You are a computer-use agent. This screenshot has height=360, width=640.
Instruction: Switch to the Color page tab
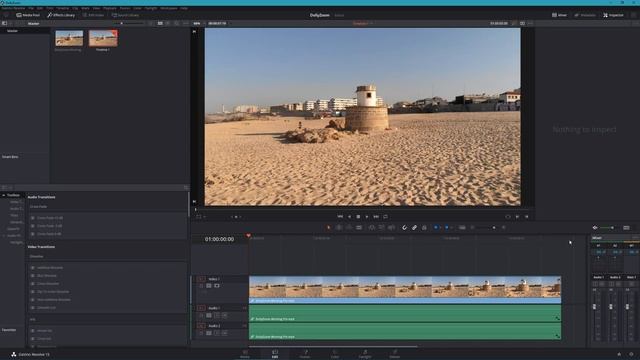(x=335, y=354)
